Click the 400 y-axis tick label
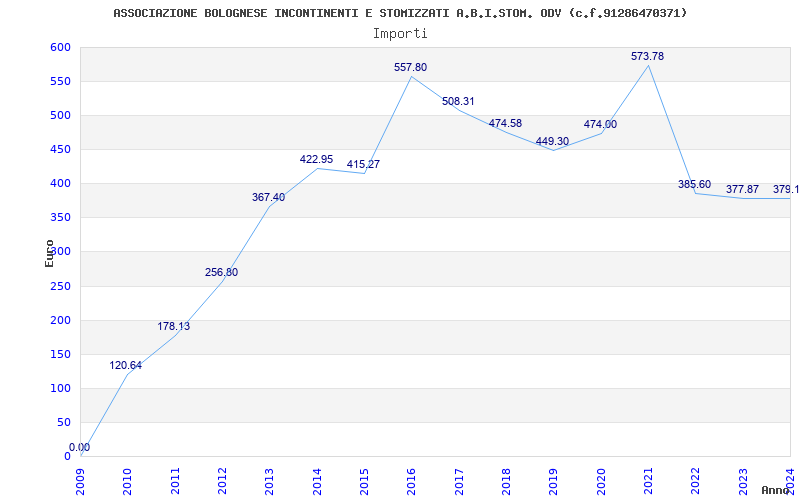This screenshot has height=500, width=800. 60,184
